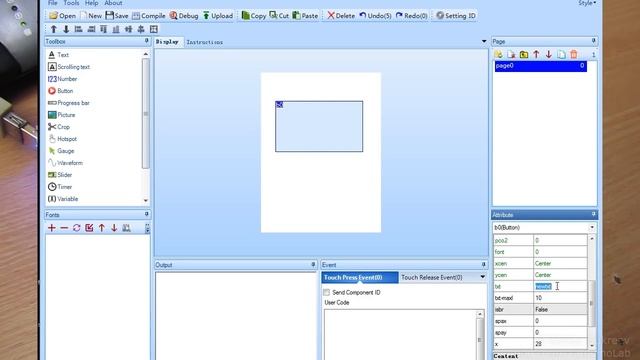This screenshot has height=360, width=640.
Task: Move page up in Page panel
Action: 536,54
